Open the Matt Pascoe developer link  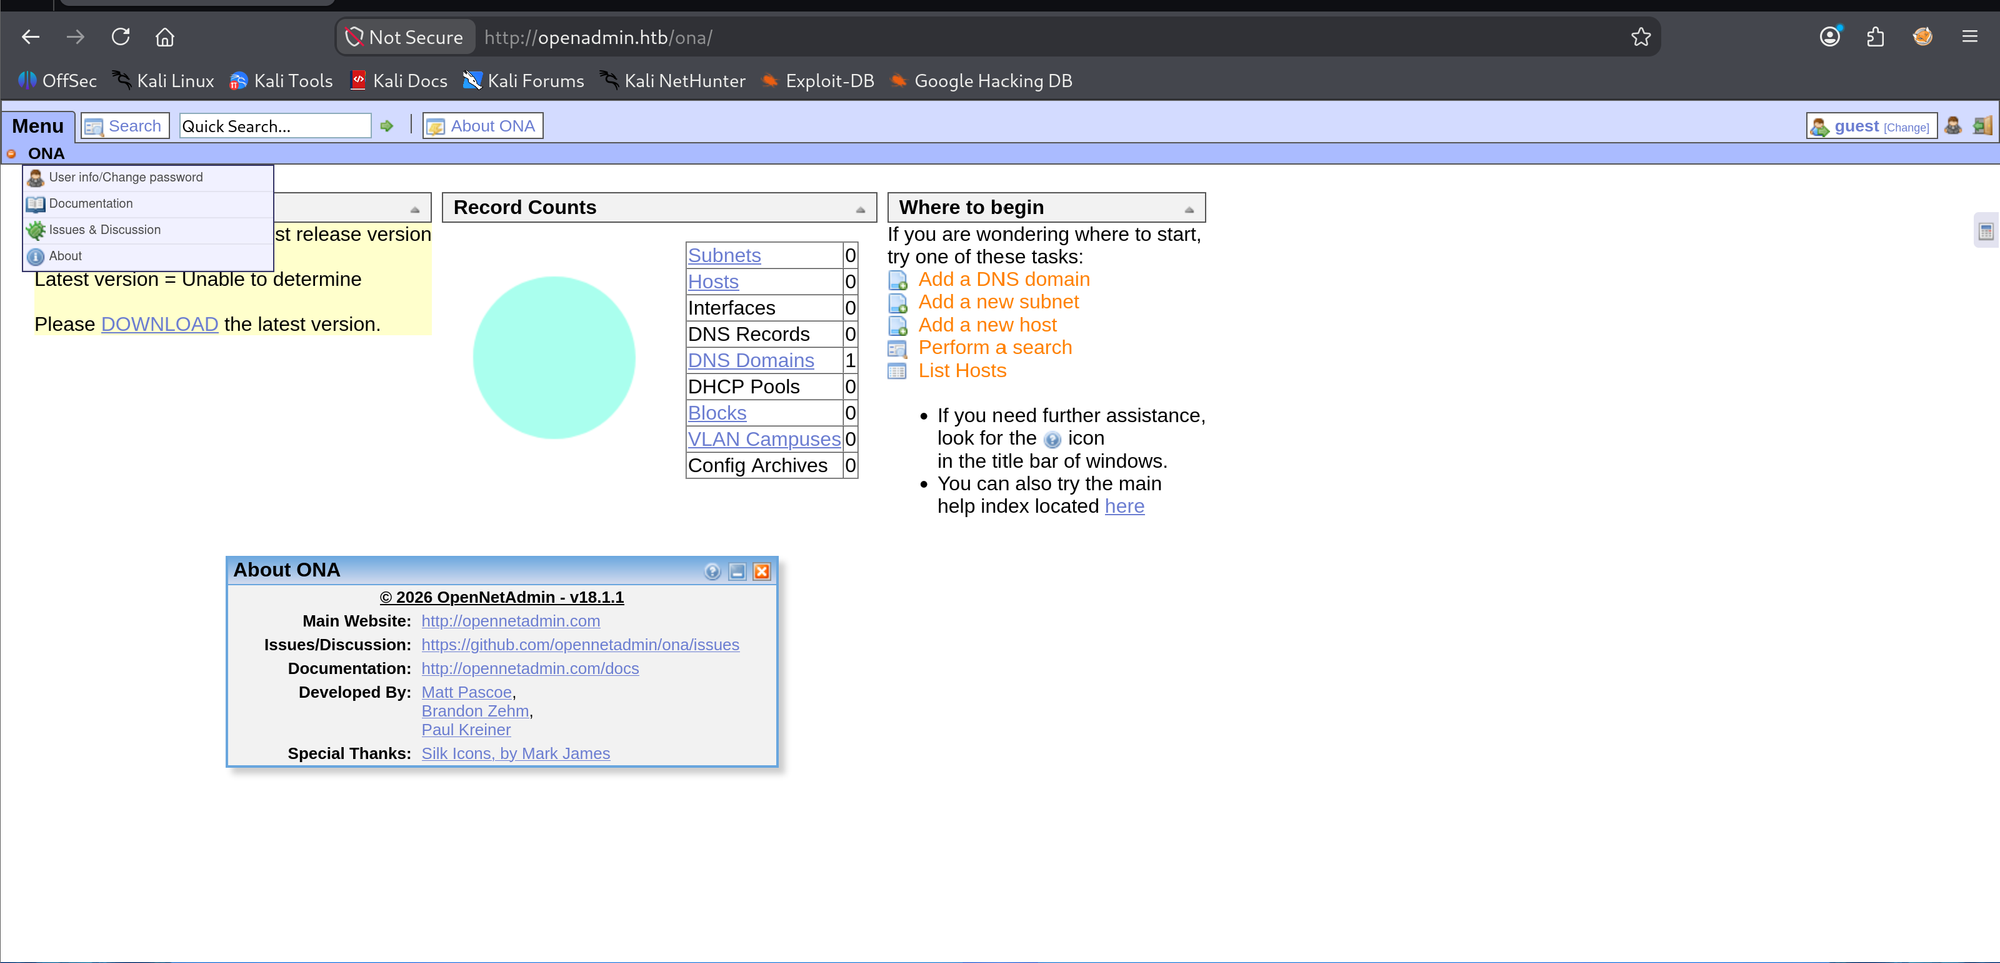click(466, 692)
